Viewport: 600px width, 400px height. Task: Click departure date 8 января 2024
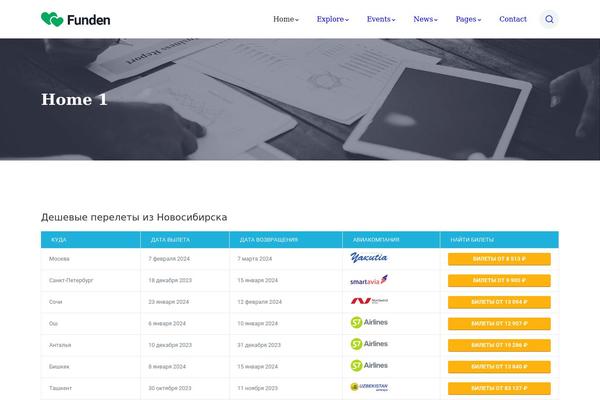point(167,367)
